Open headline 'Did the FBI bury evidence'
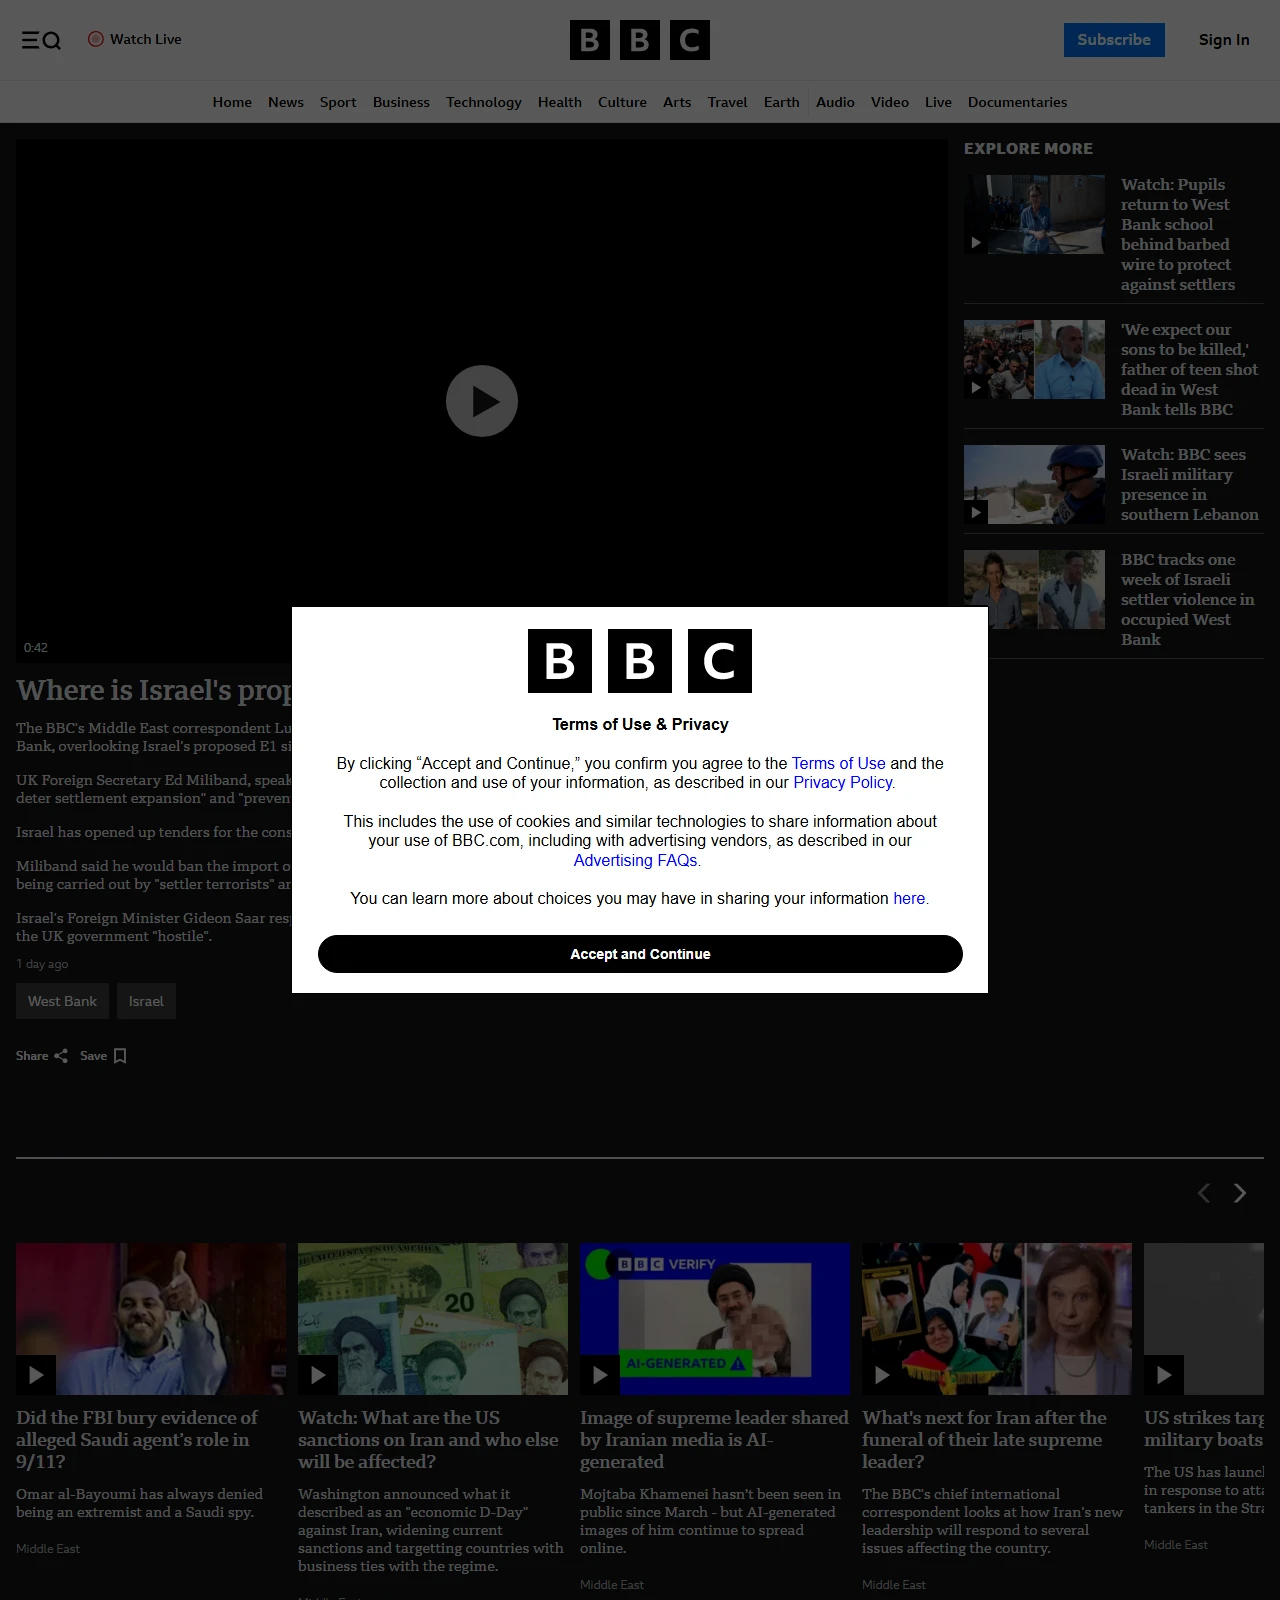The image size is (1280, 1600). (x=137, y=1439)
